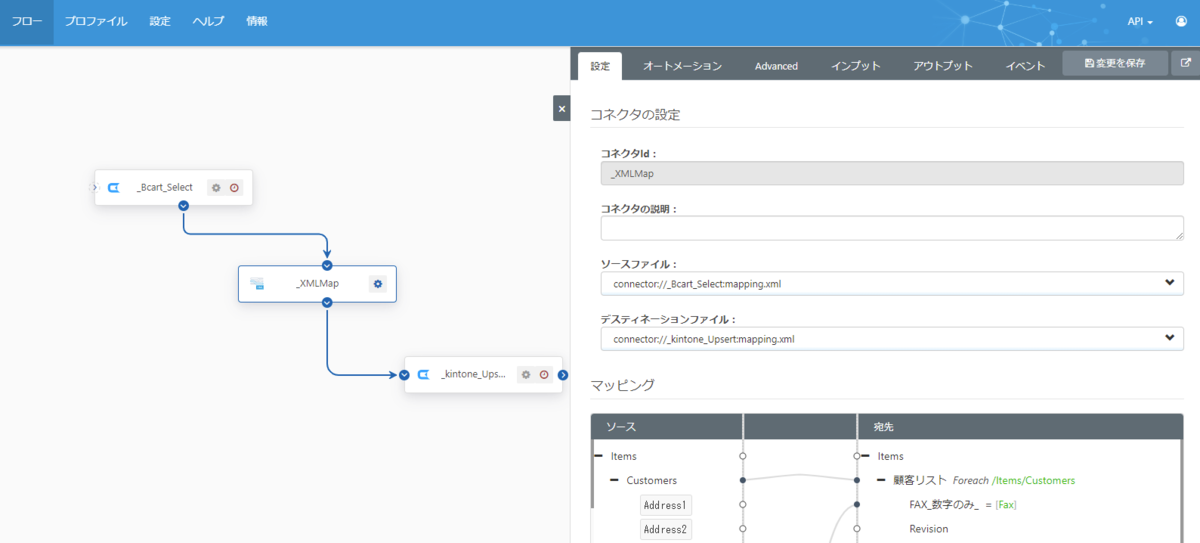Click the output port below _XMLMap
The image size is (1200, 543).
tap(327, 302)
